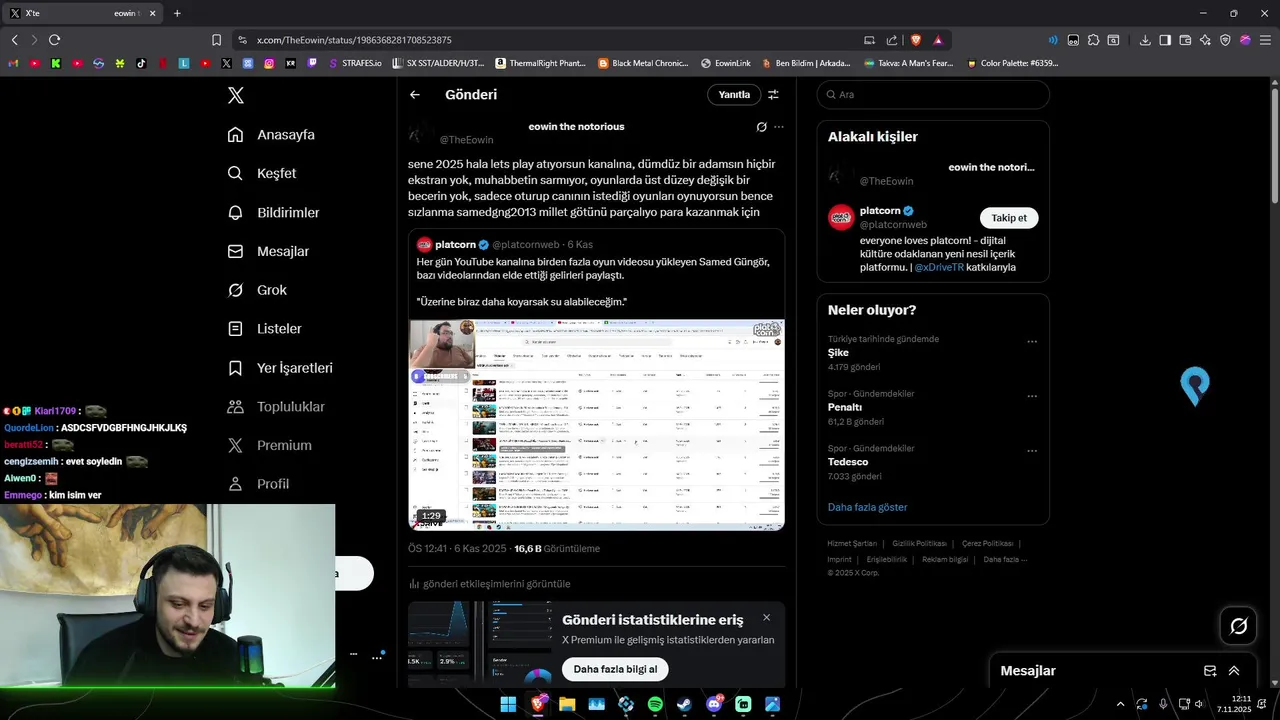Follow platcorn with Takip et
The width and height of the screenshot is (1280, 720).
pos(1009,218)
